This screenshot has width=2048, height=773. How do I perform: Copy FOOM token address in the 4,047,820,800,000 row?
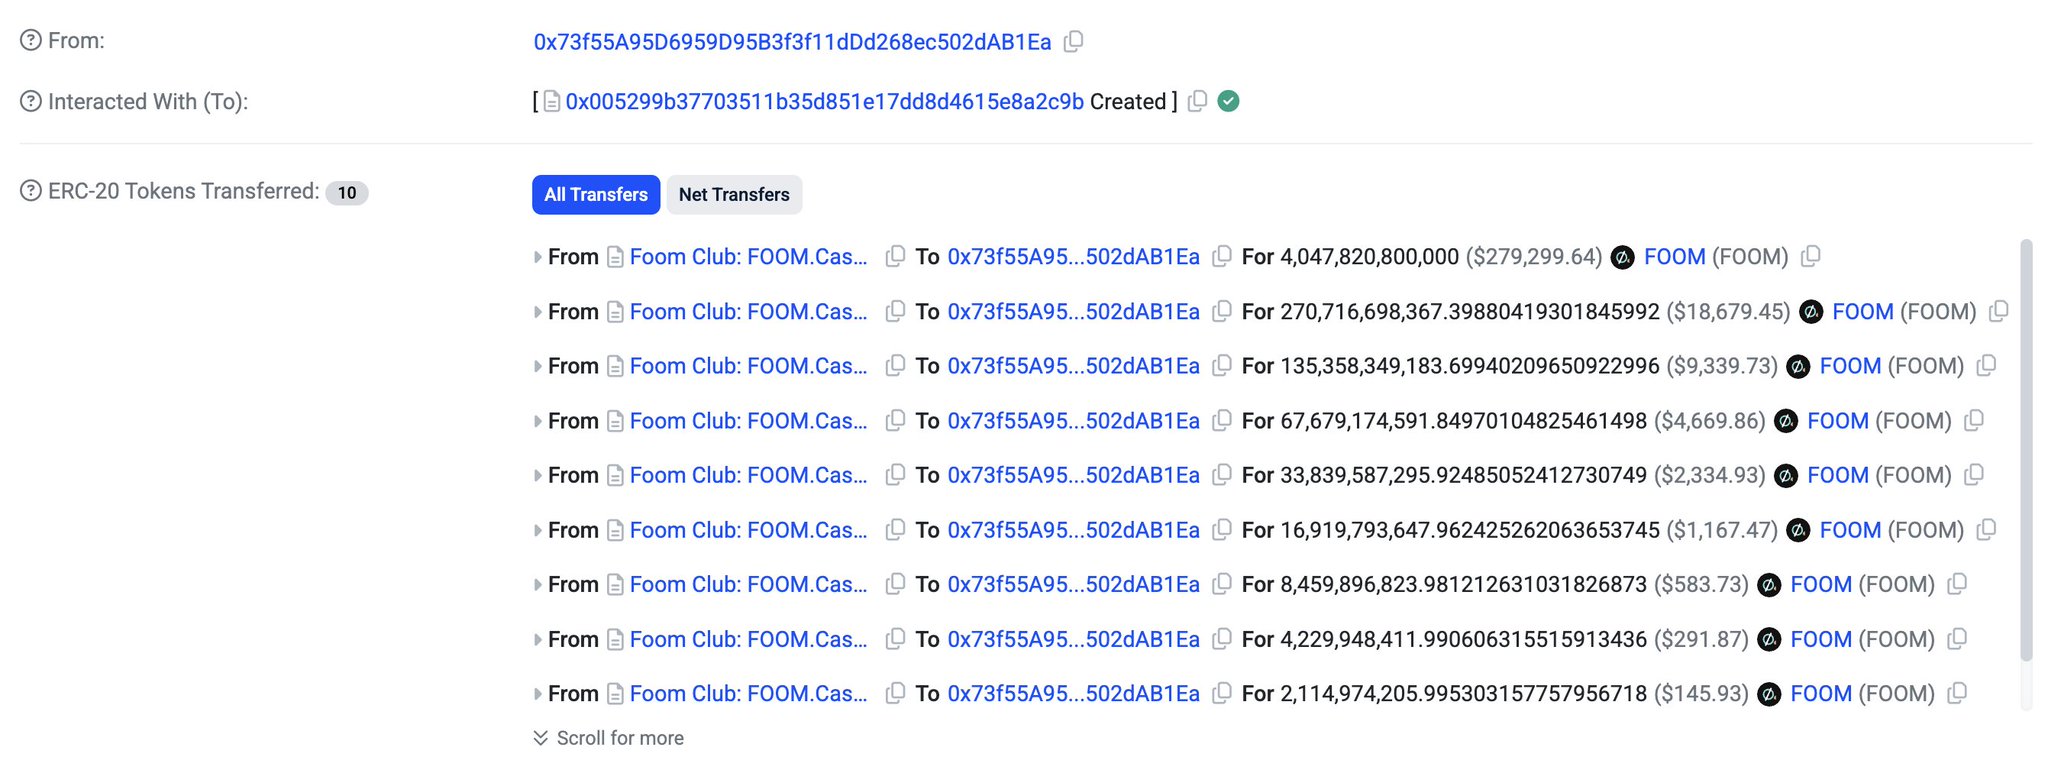click(x=1810, y=257)
